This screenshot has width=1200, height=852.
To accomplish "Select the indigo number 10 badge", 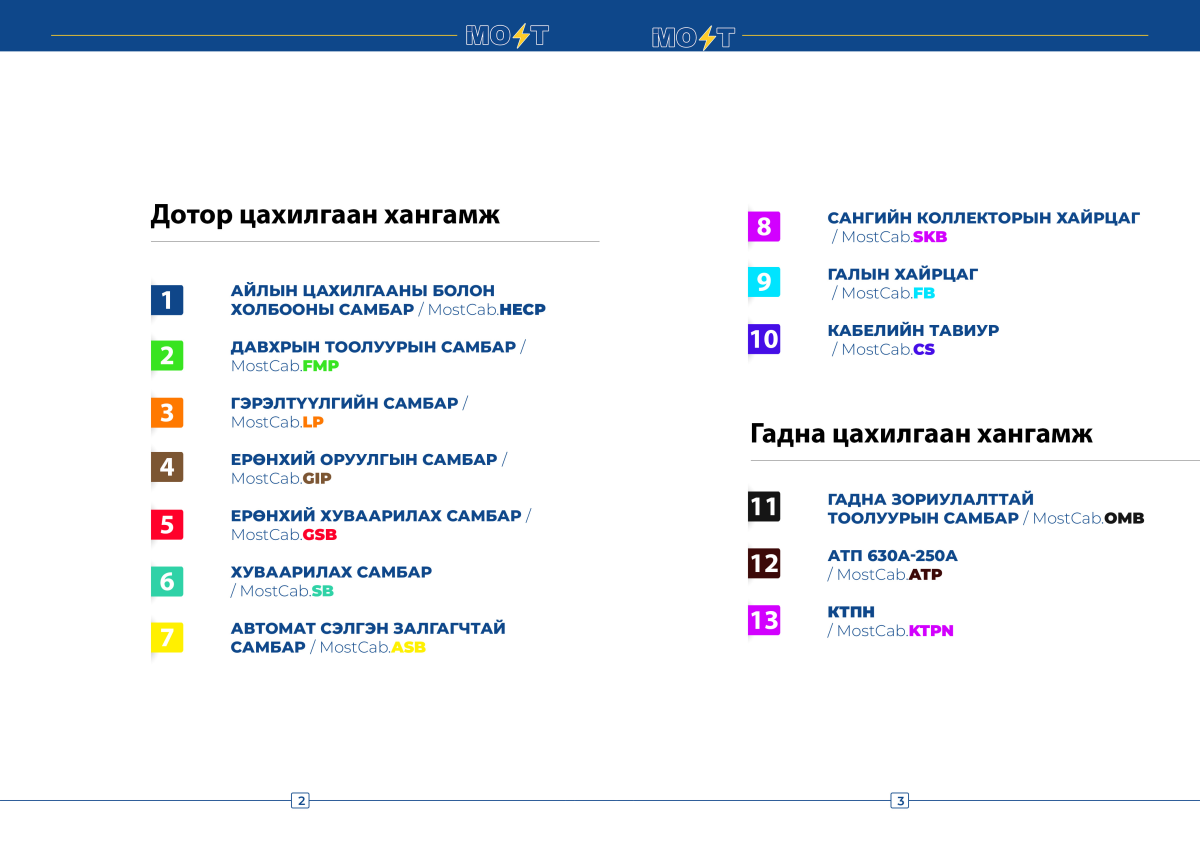I will [764, 339].
